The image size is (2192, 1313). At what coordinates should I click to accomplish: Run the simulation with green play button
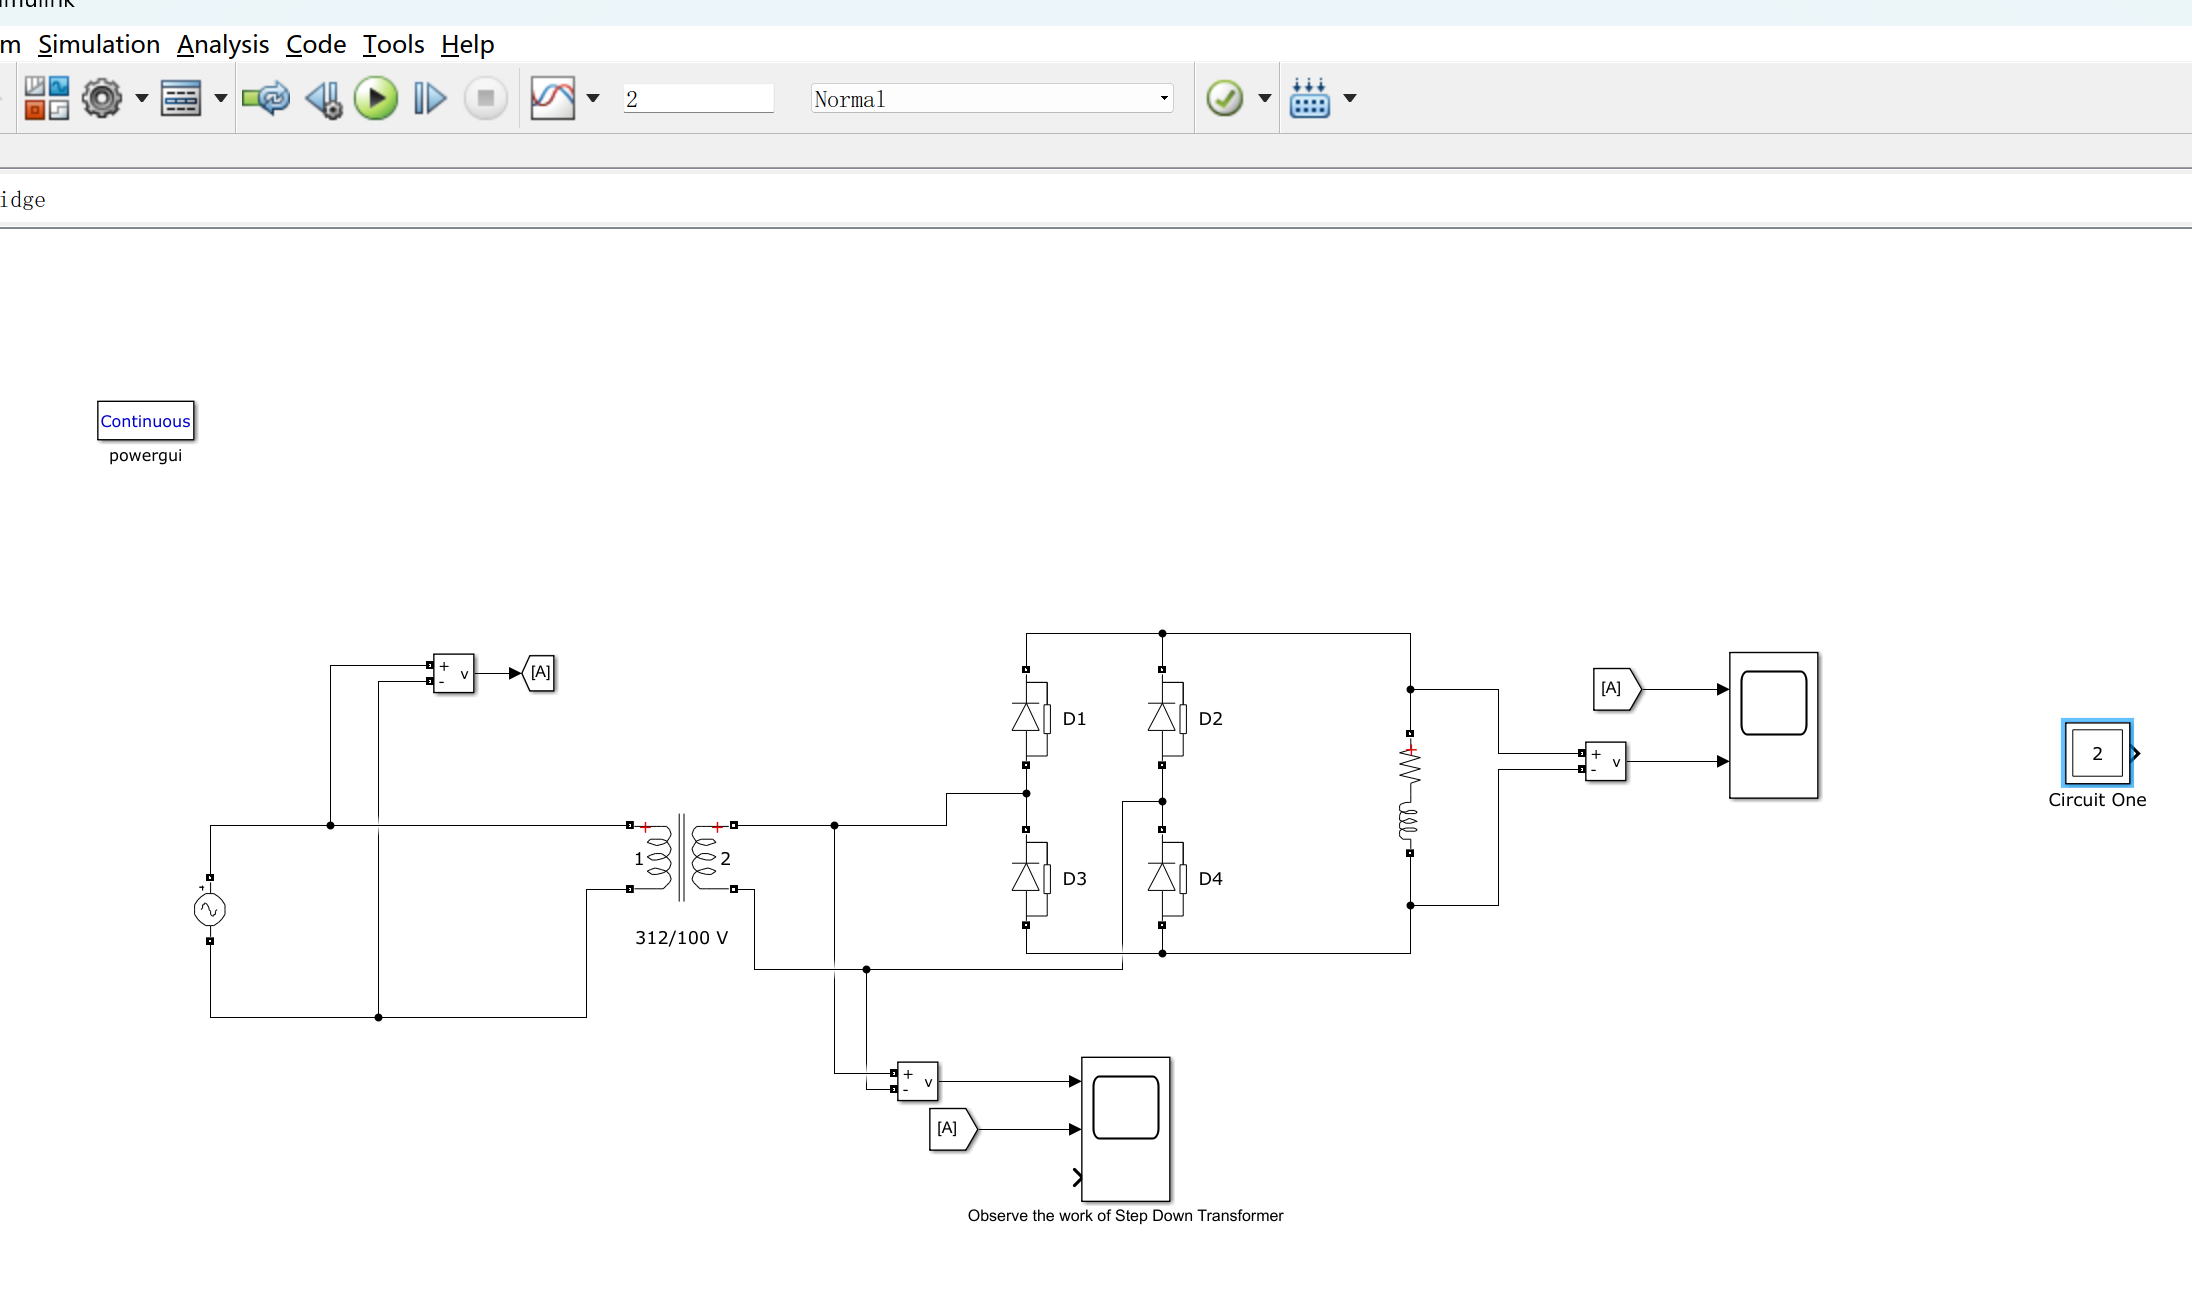376,98
